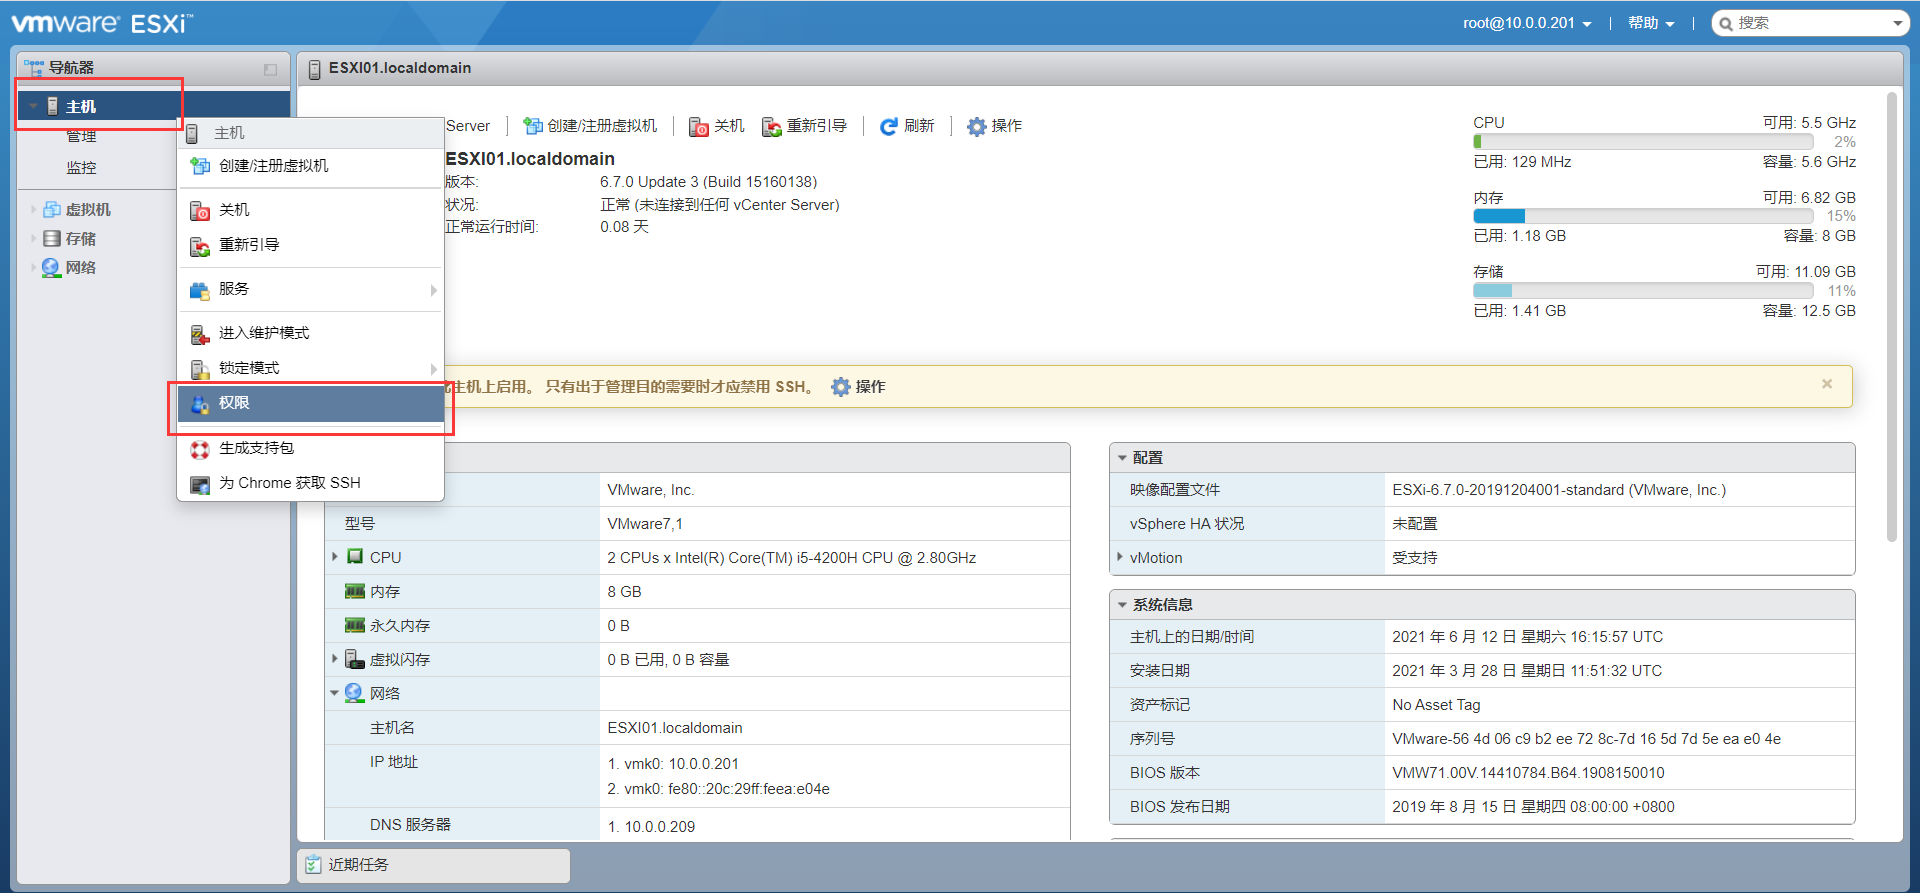The height and width of the screenshot is (893, 1920).
Task: Click the 网络 globe icon in navigator
Action: [51, 267]
